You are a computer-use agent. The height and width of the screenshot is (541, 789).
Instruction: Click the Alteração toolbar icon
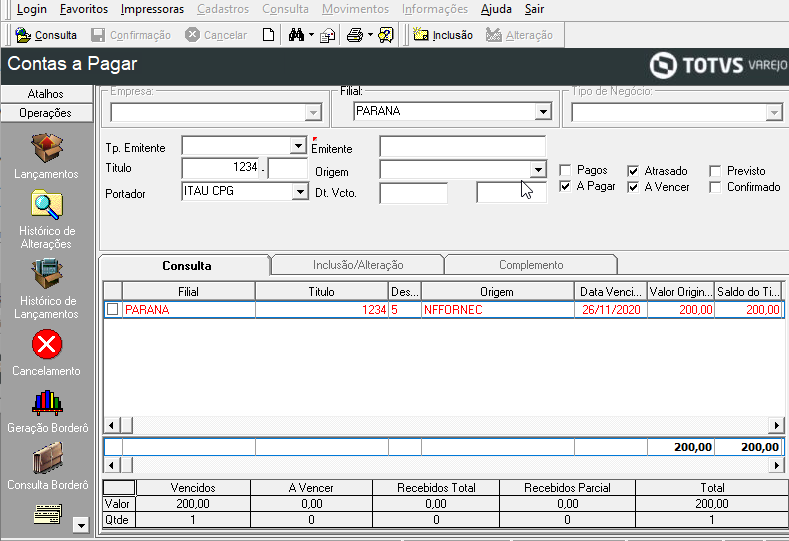pyautogui.click(x=494, y=35)
